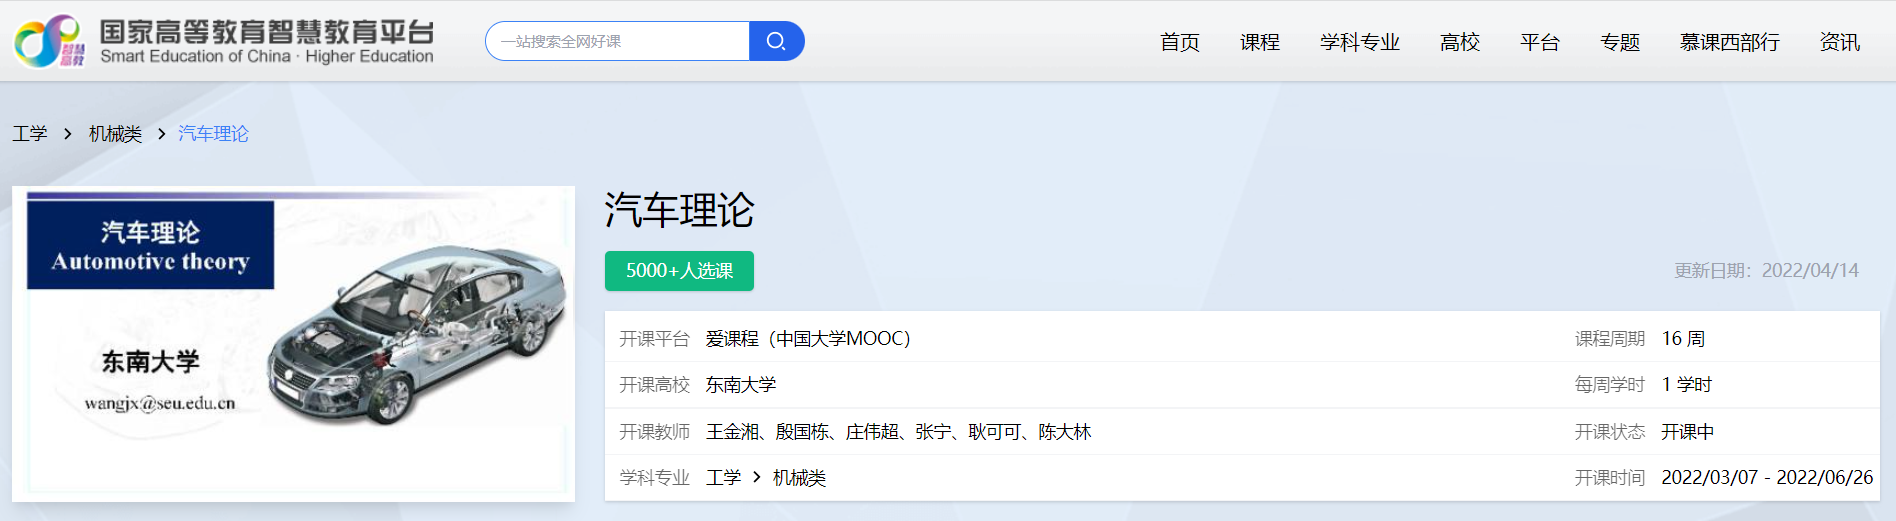Click 资讯 in the top menu
The image size is (1896, 521).
pos(1839,42)
